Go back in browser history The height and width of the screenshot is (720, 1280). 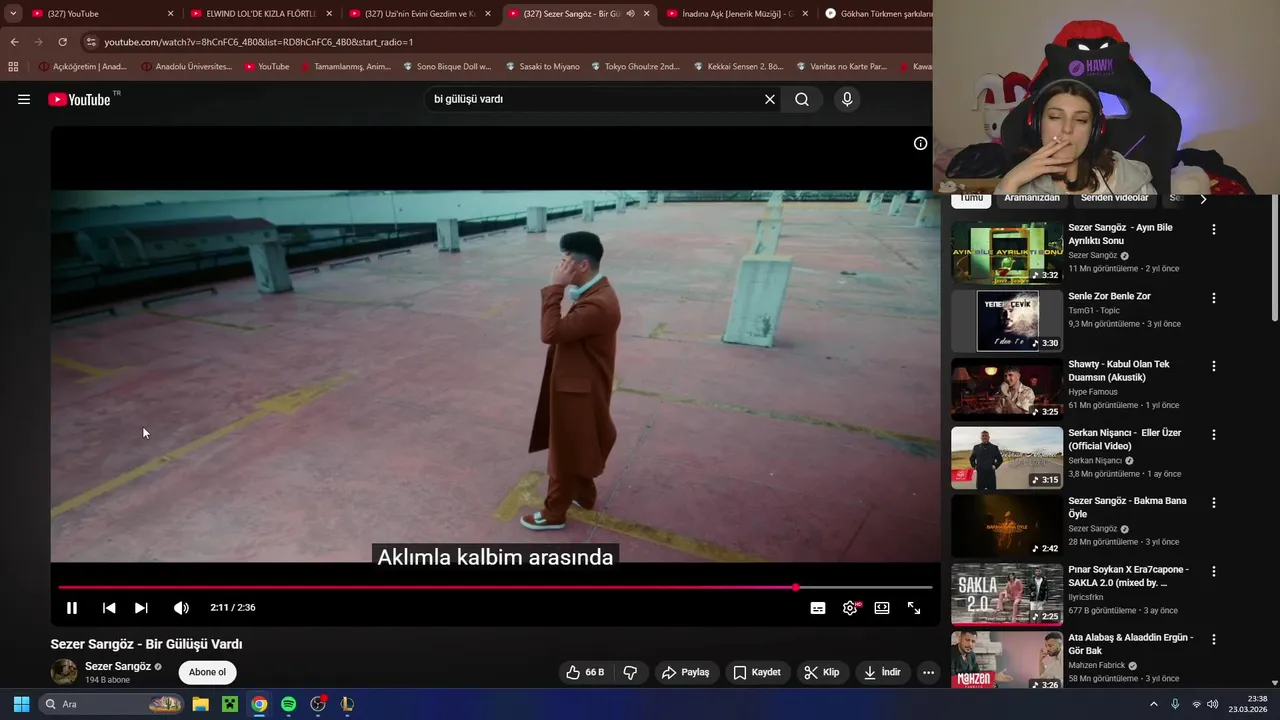(14, 42)
